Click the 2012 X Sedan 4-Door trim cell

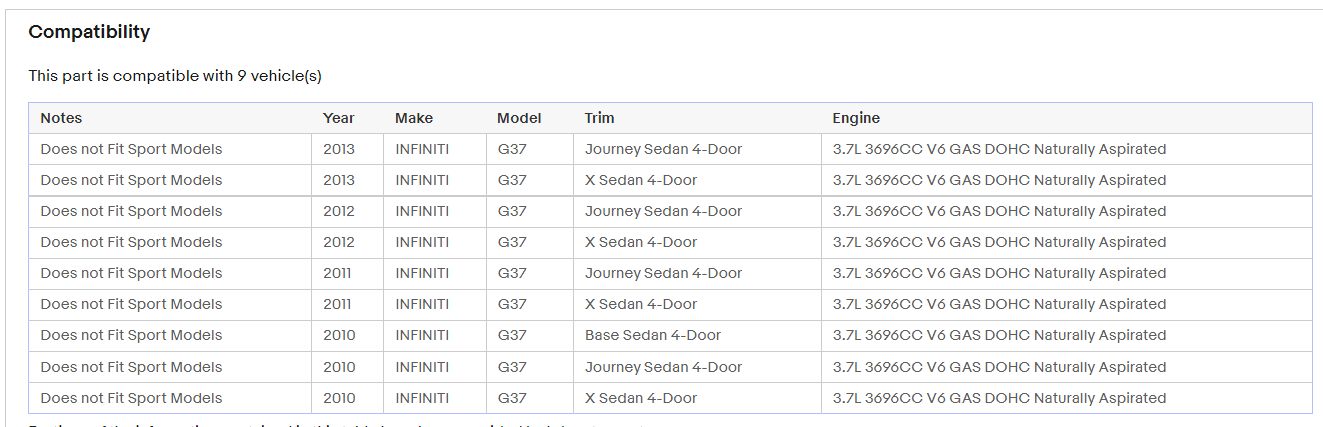click(697, 242)
